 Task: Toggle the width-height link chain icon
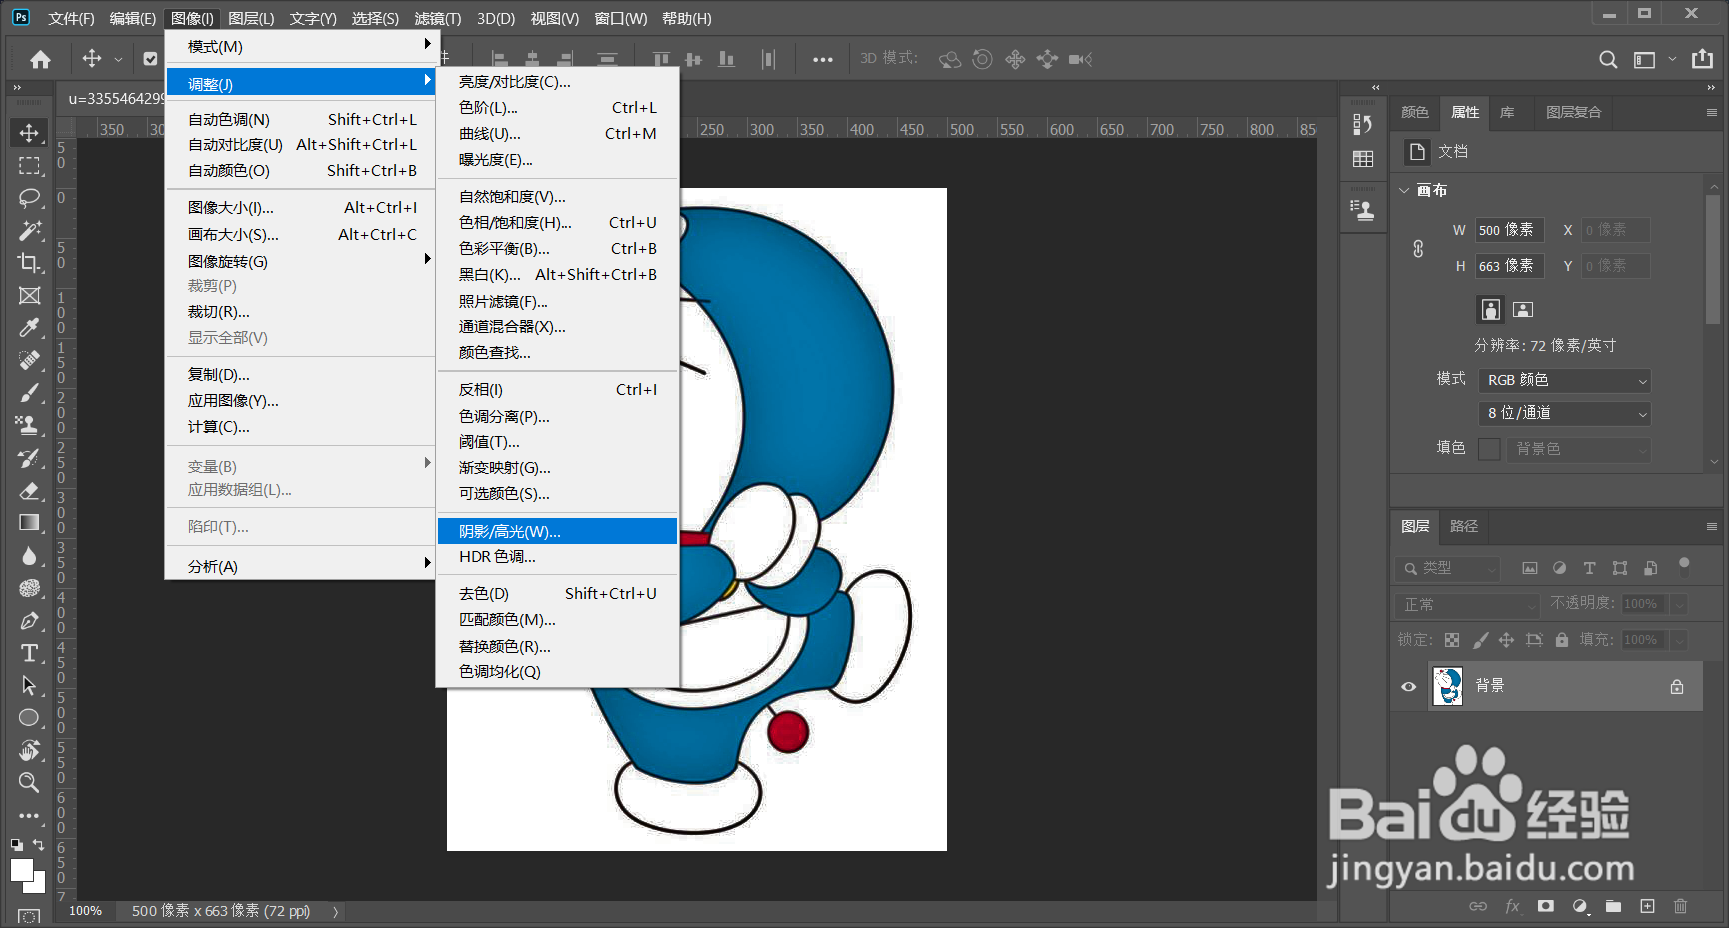1418,248
